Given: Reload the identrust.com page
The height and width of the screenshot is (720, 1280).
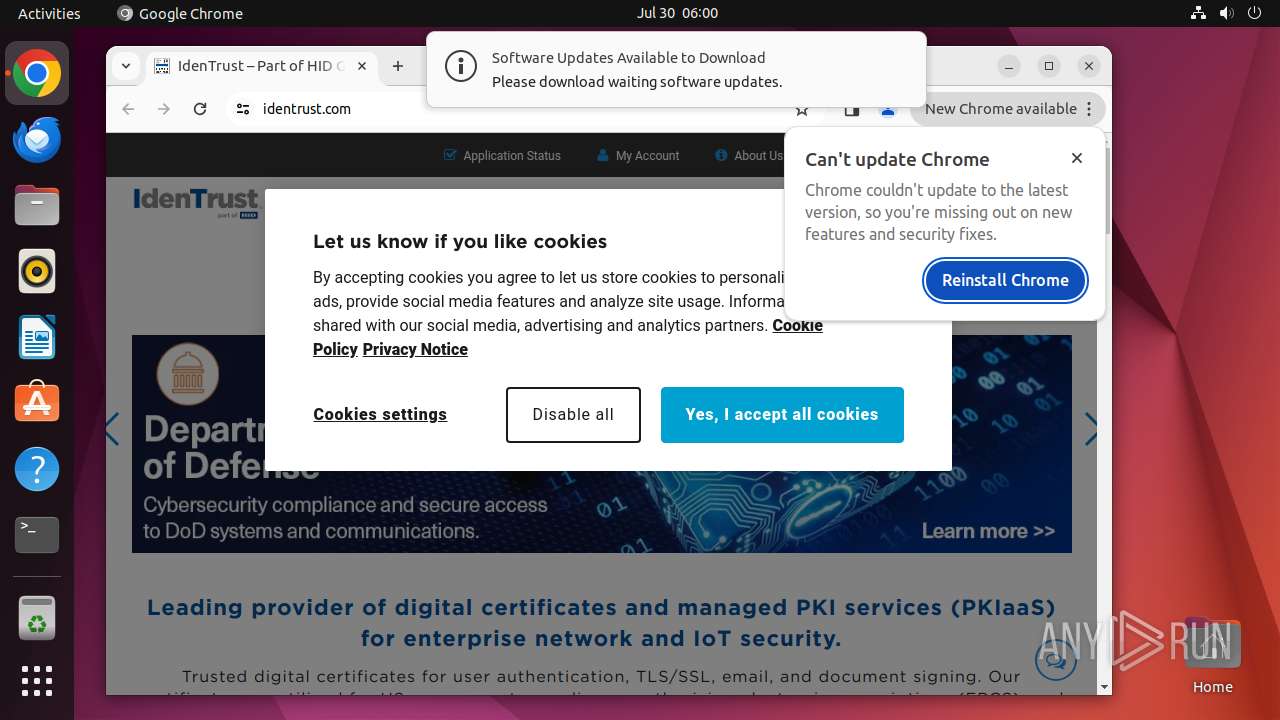Looking at the screenshot, I should point(200,109).
